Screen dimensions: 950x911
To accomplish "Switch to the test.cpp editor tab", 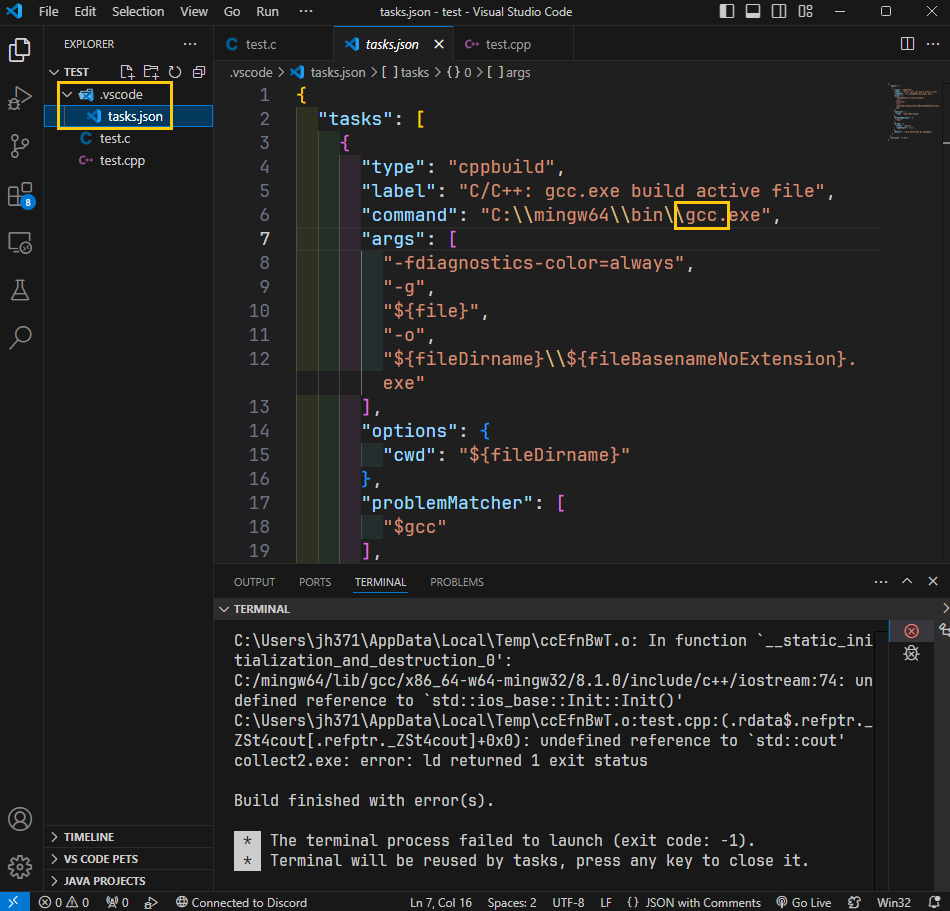I will point(507,44).
